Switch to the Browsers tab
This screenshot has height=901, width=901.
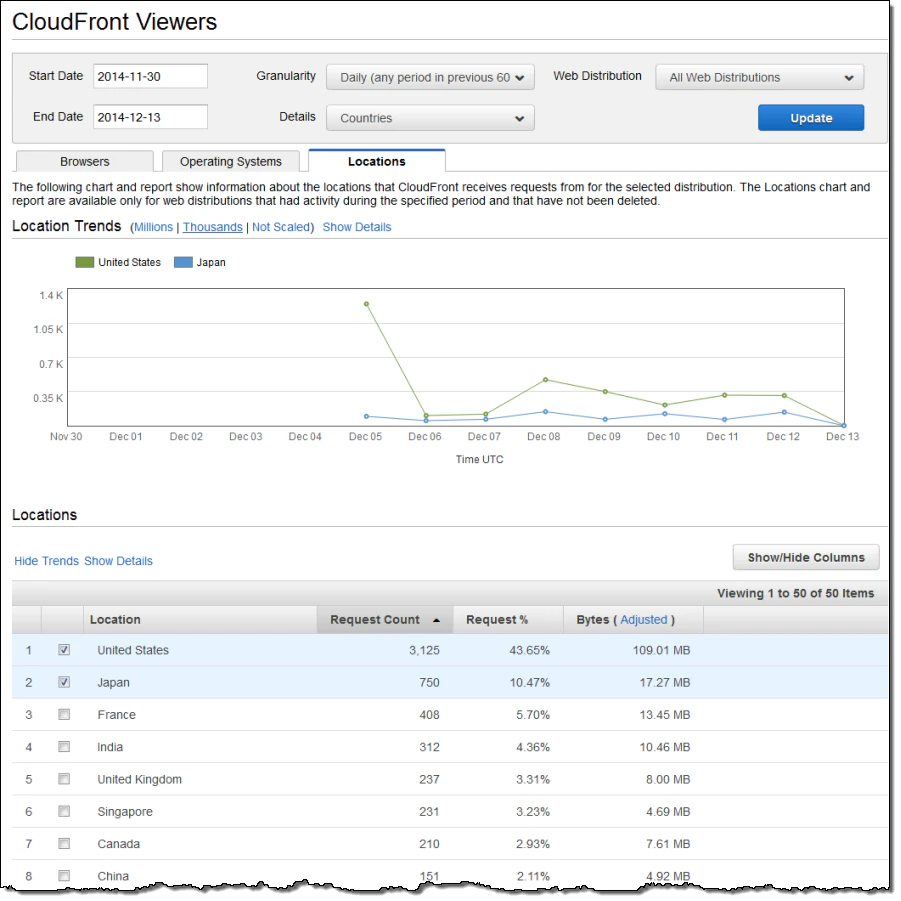[84, 161]
